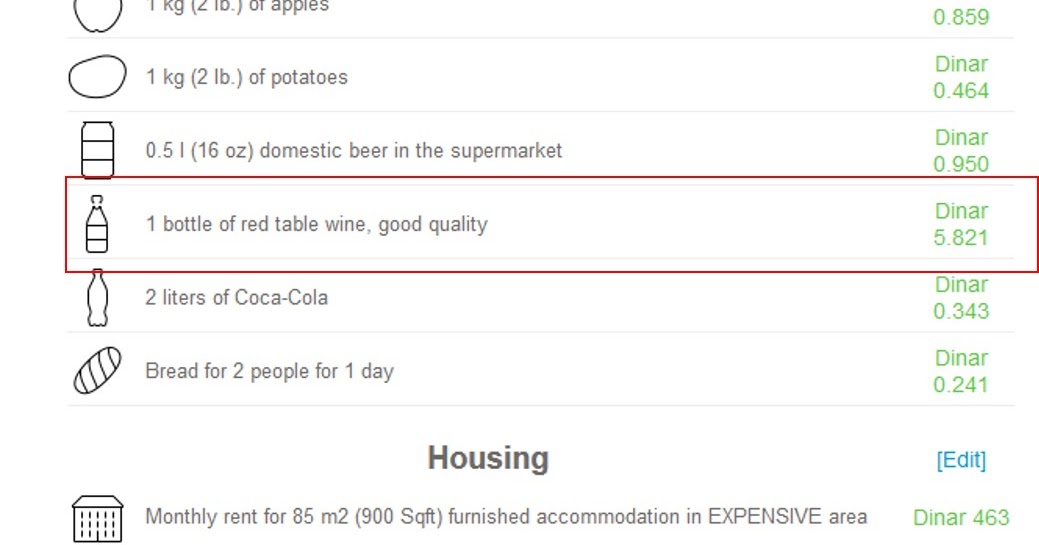Click the bread price Dinar 0.241
Image resolution: width=1039 pixels, height=545 pixels.
coord(961,371)
